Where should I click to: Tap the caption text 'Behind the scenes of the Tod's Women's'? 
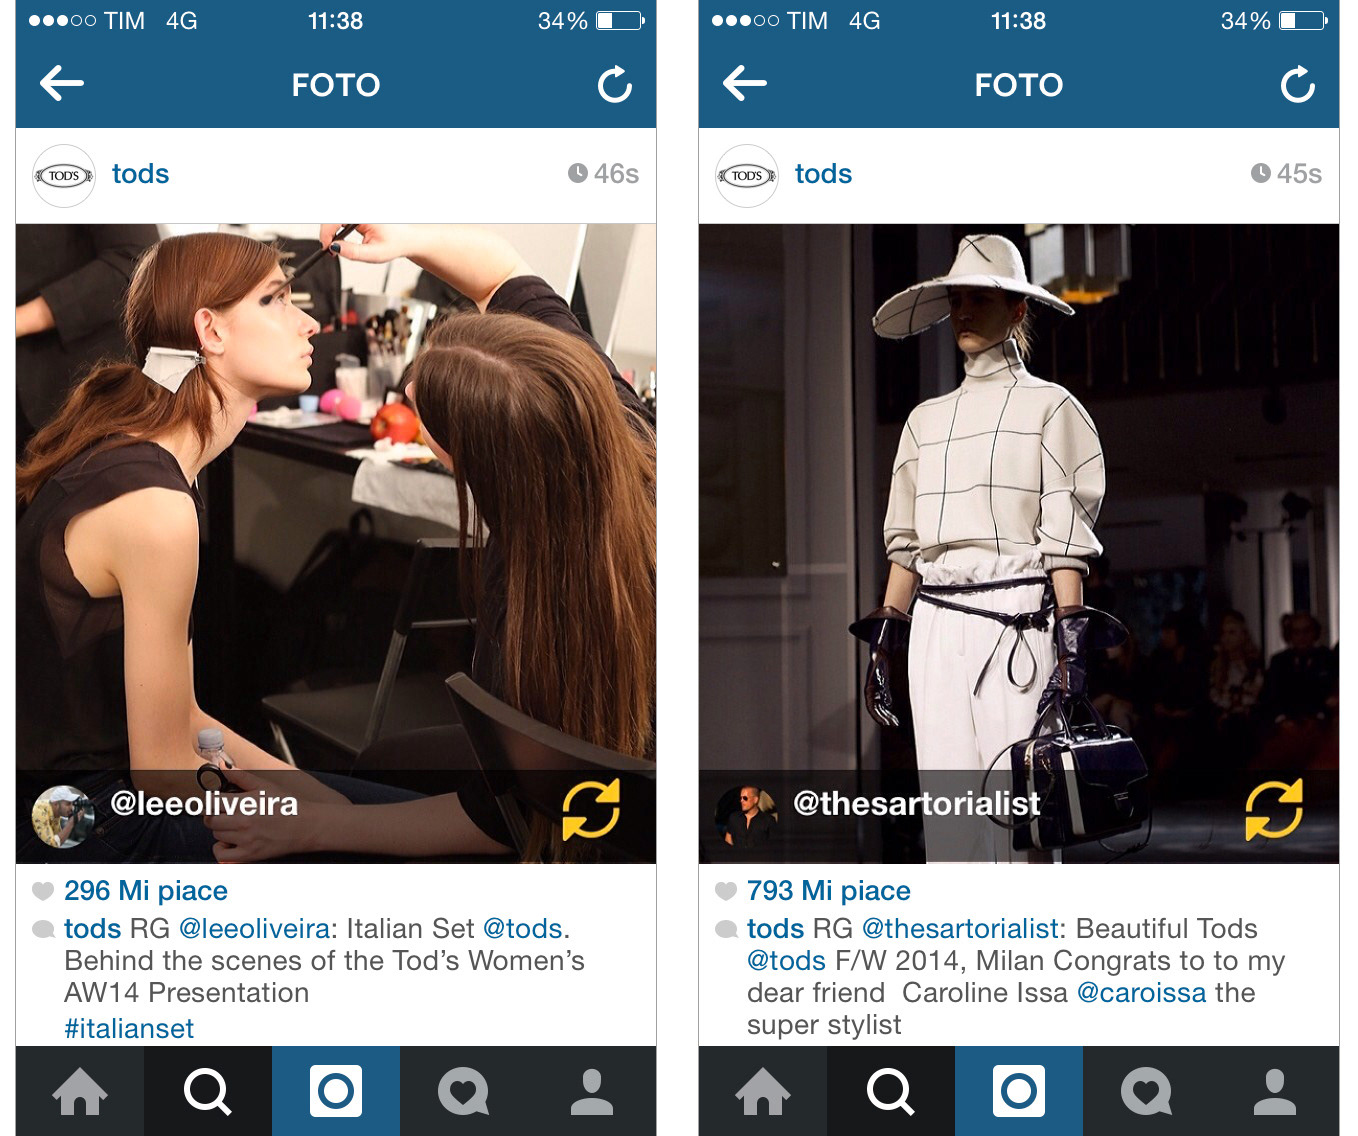tap(324, 960)
